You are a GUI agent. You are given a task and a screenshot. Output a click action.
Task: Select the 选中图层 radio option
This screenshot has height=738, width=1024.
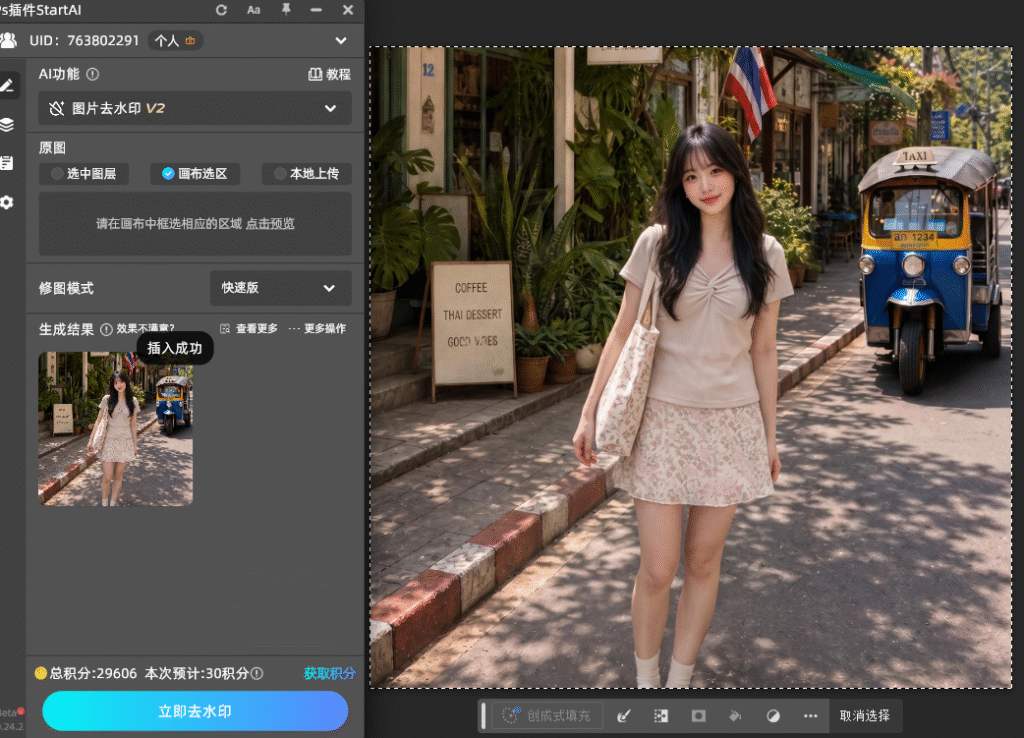coord(84,174)
